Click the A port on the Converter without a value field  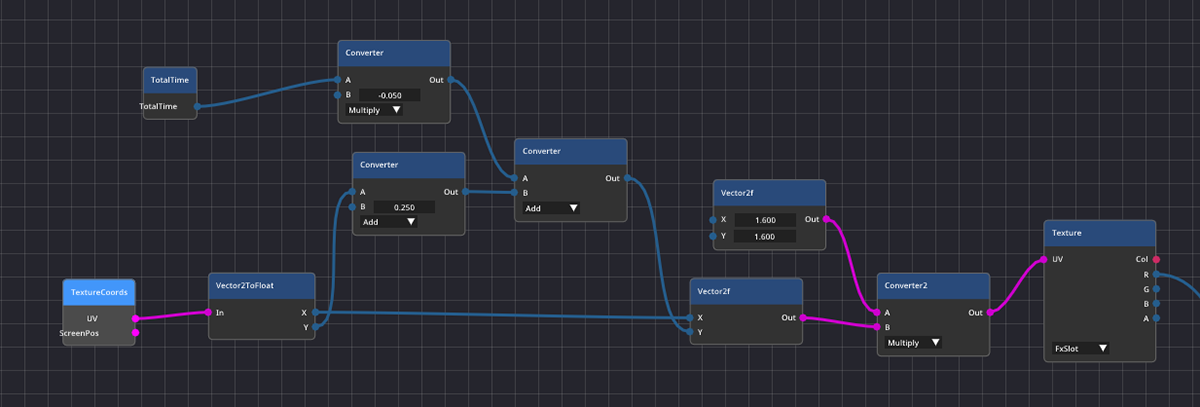[515, 178]
